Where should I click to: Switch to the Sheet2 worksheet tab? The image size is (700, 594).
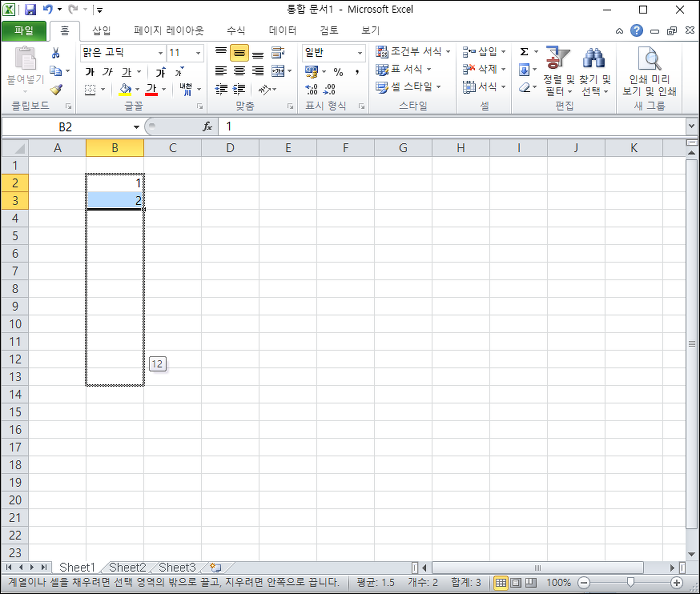pyautogui.click(x=128, y=568)
